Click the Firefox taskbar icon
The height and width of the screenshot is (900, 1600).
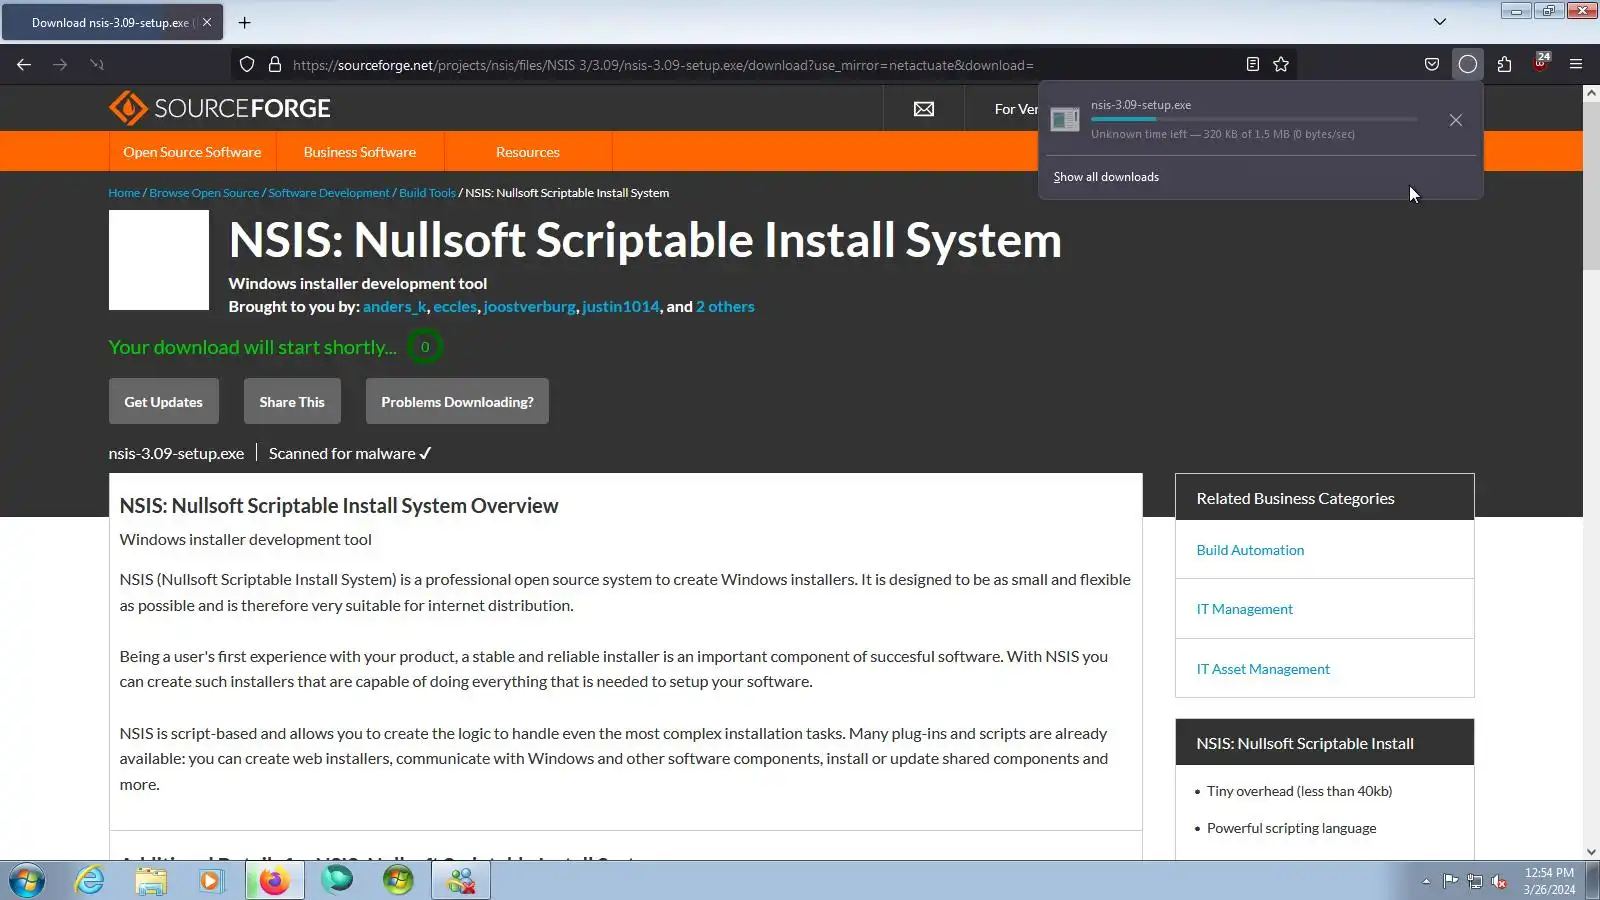coord(274,881)
